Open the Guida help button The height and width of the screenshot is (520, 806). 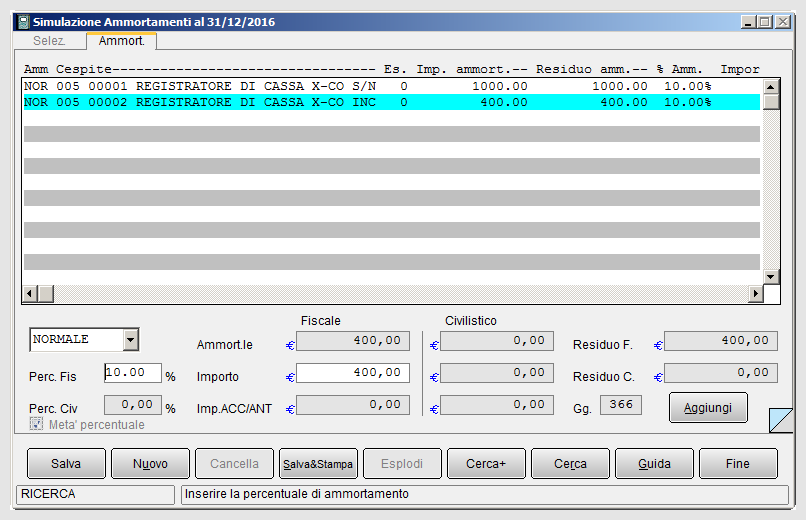tap(654, 463)
